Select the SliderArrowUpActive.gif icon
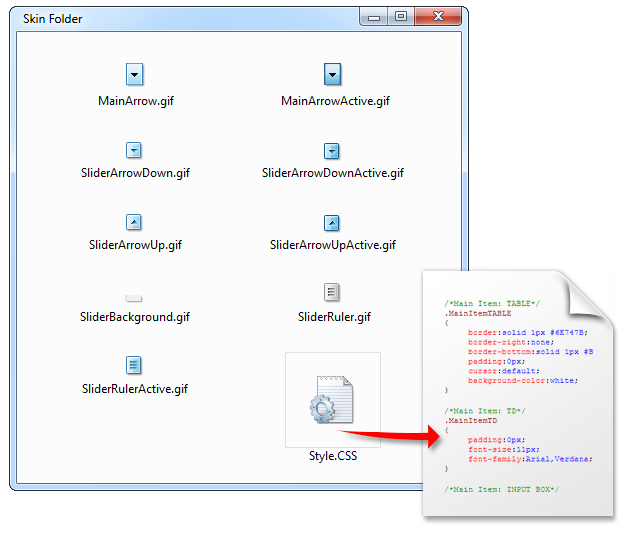640x540 pixels. [331, 223]
